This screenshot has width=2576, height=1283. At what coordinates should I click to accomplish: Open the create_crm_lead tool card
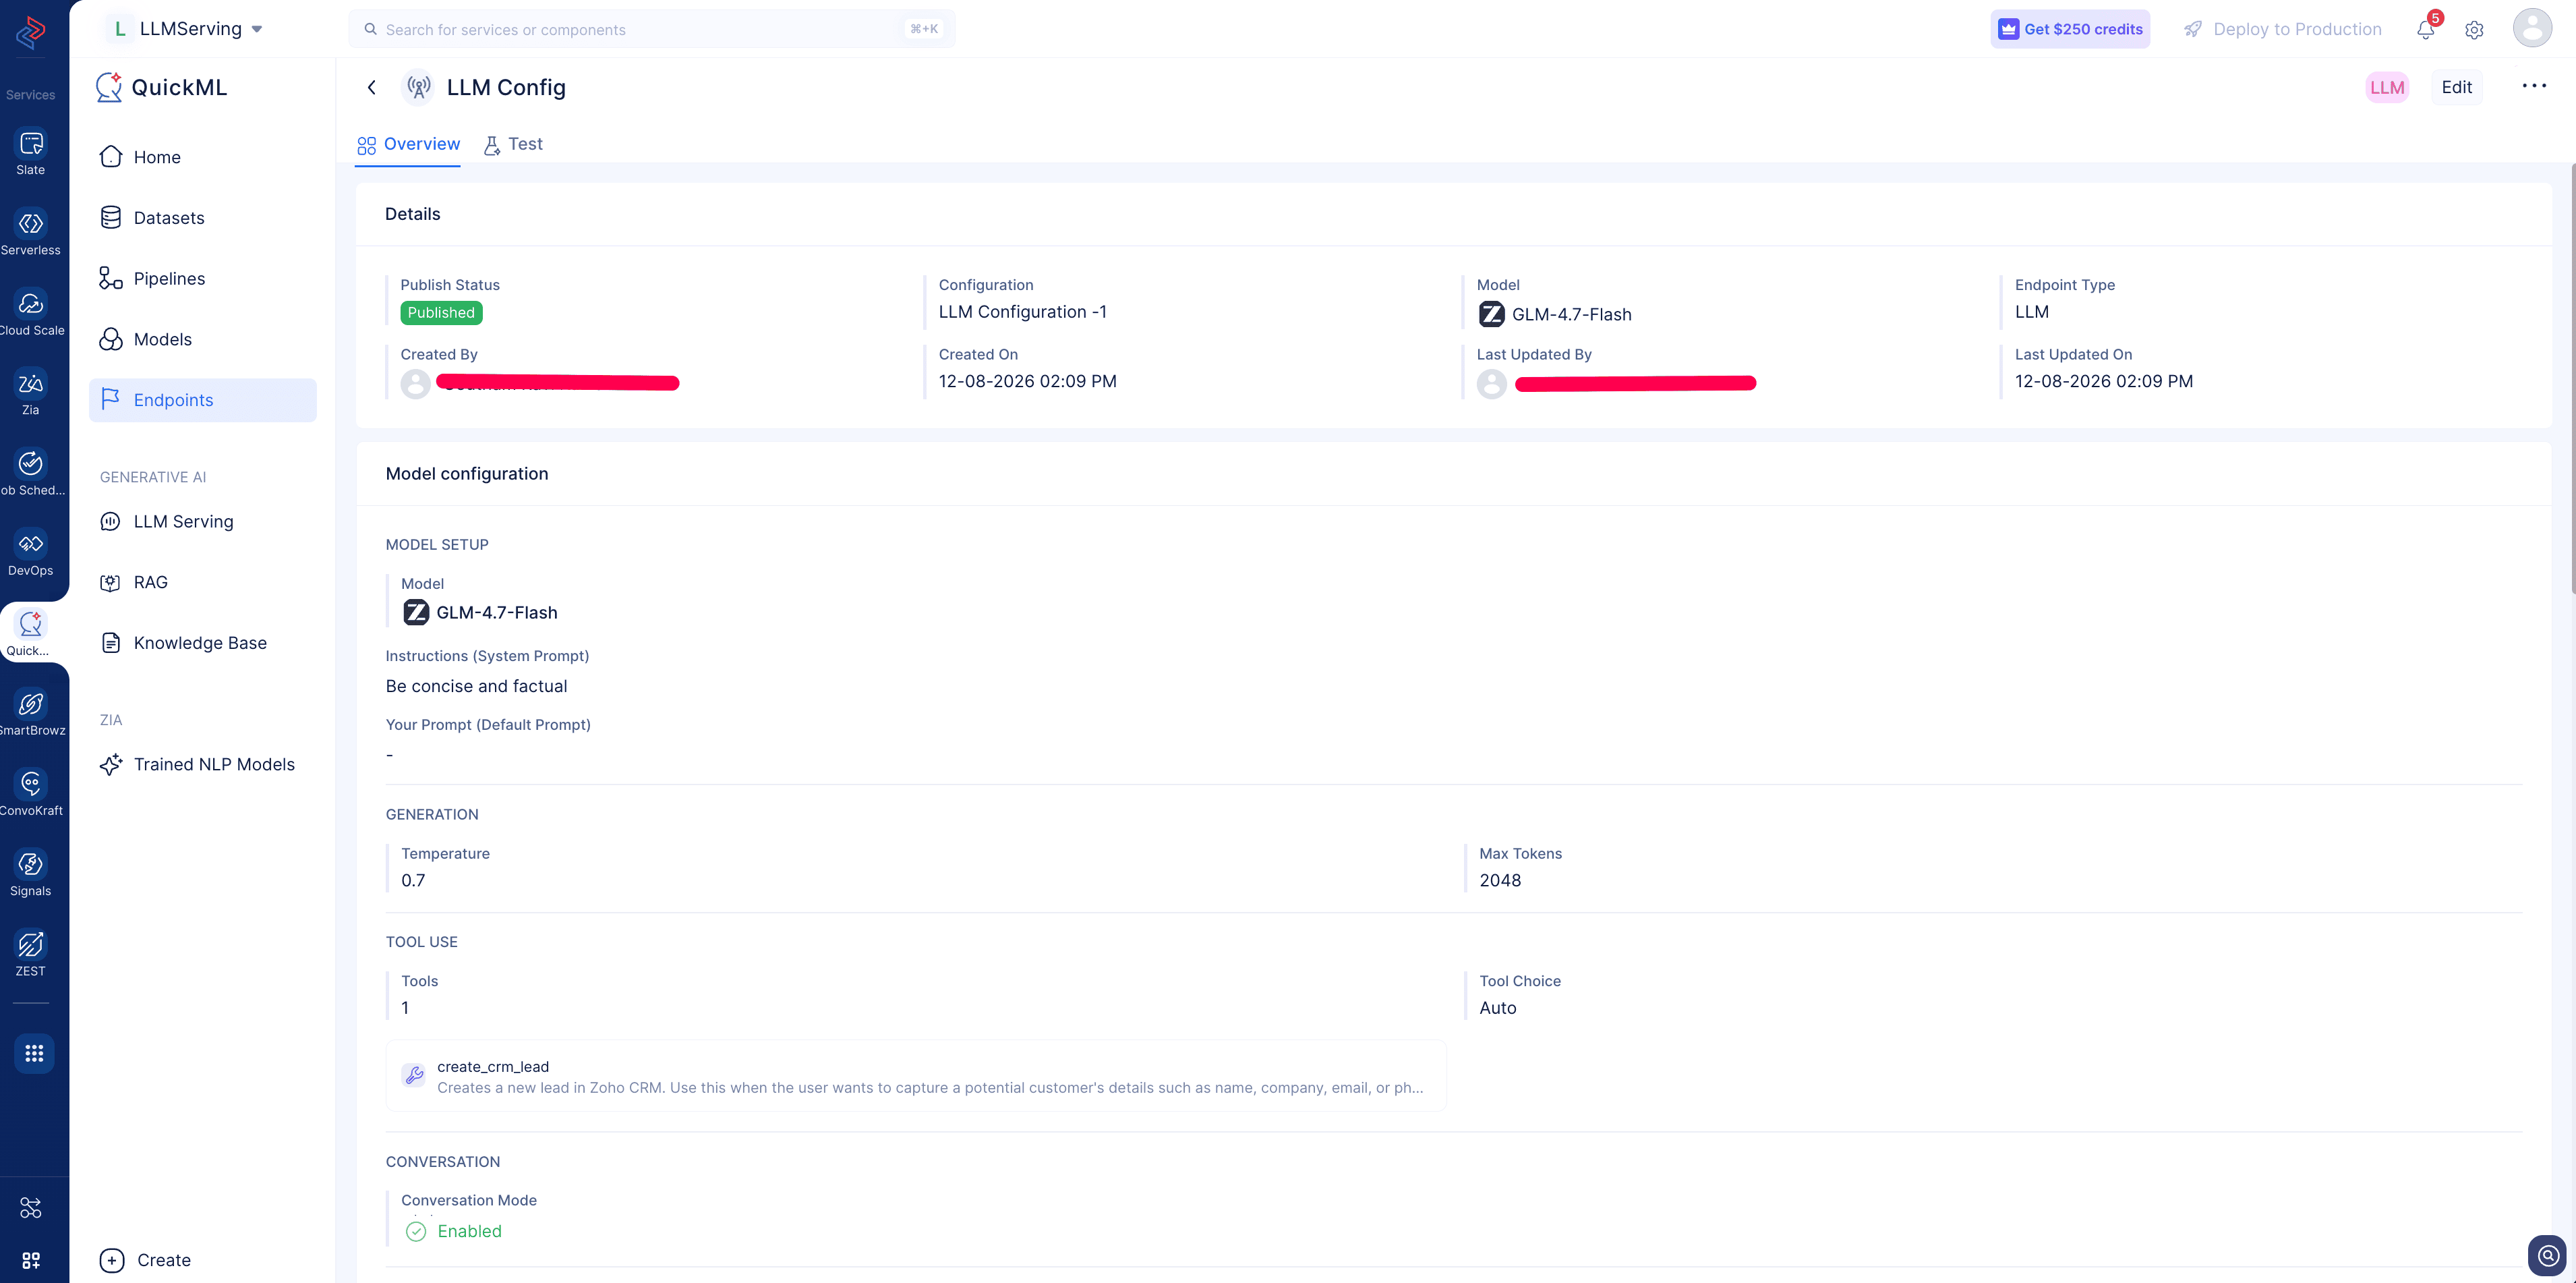pos(916,1076)
